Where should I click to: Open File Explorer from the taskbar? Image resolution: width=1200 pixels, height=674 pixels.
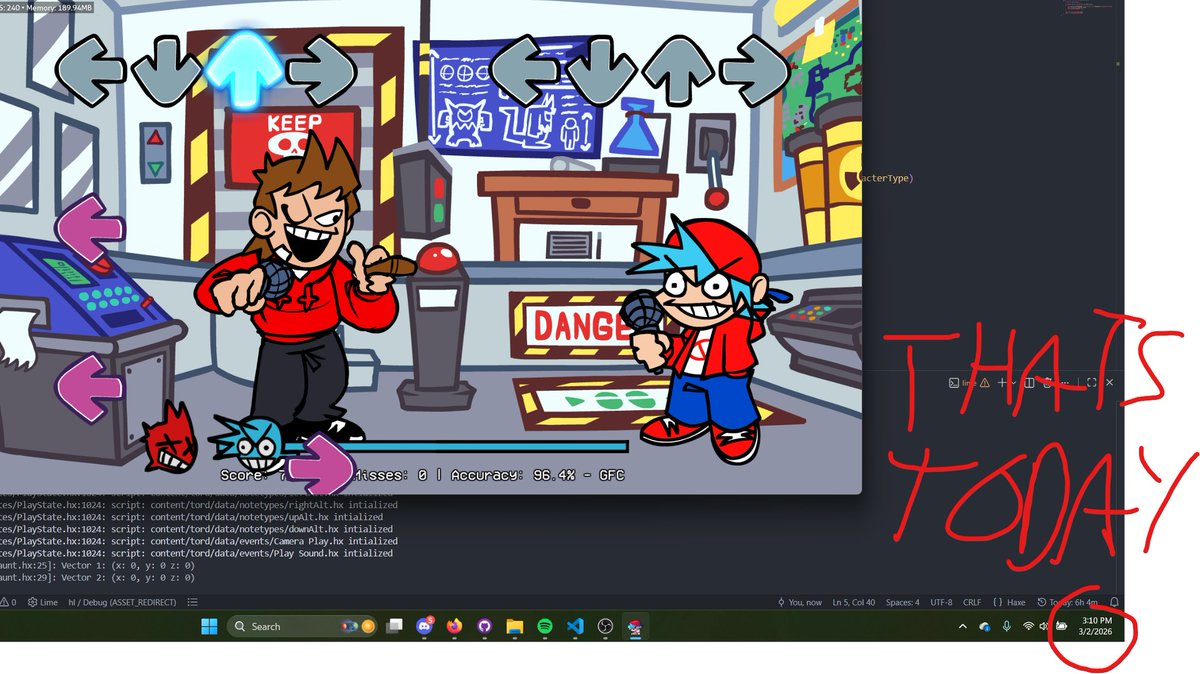515,627
